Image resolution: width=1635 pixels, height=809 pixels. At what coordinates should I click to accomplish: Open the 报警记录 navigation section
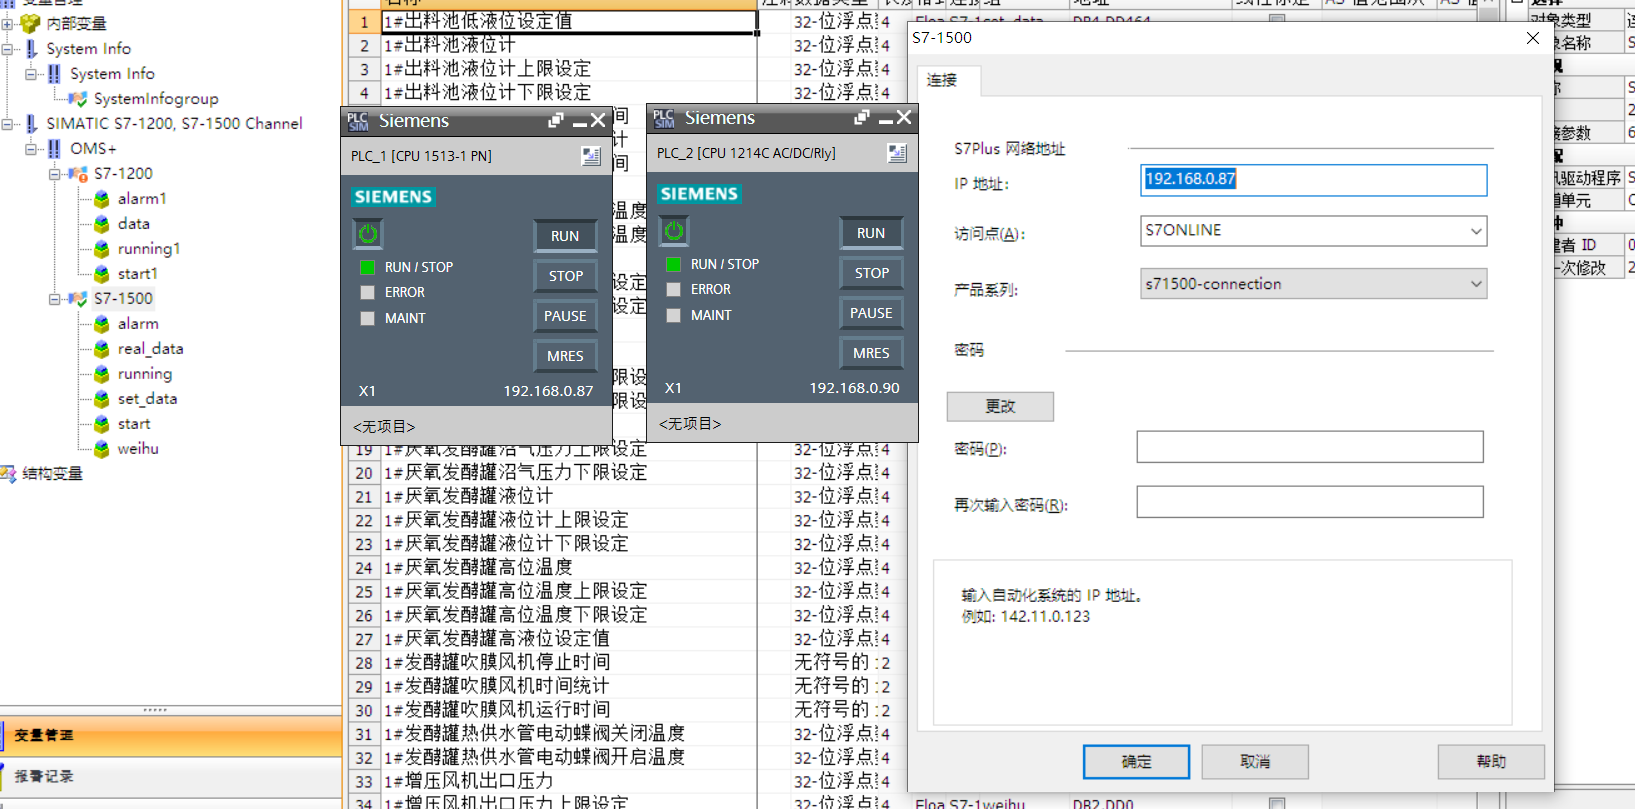tap(44, 776)
